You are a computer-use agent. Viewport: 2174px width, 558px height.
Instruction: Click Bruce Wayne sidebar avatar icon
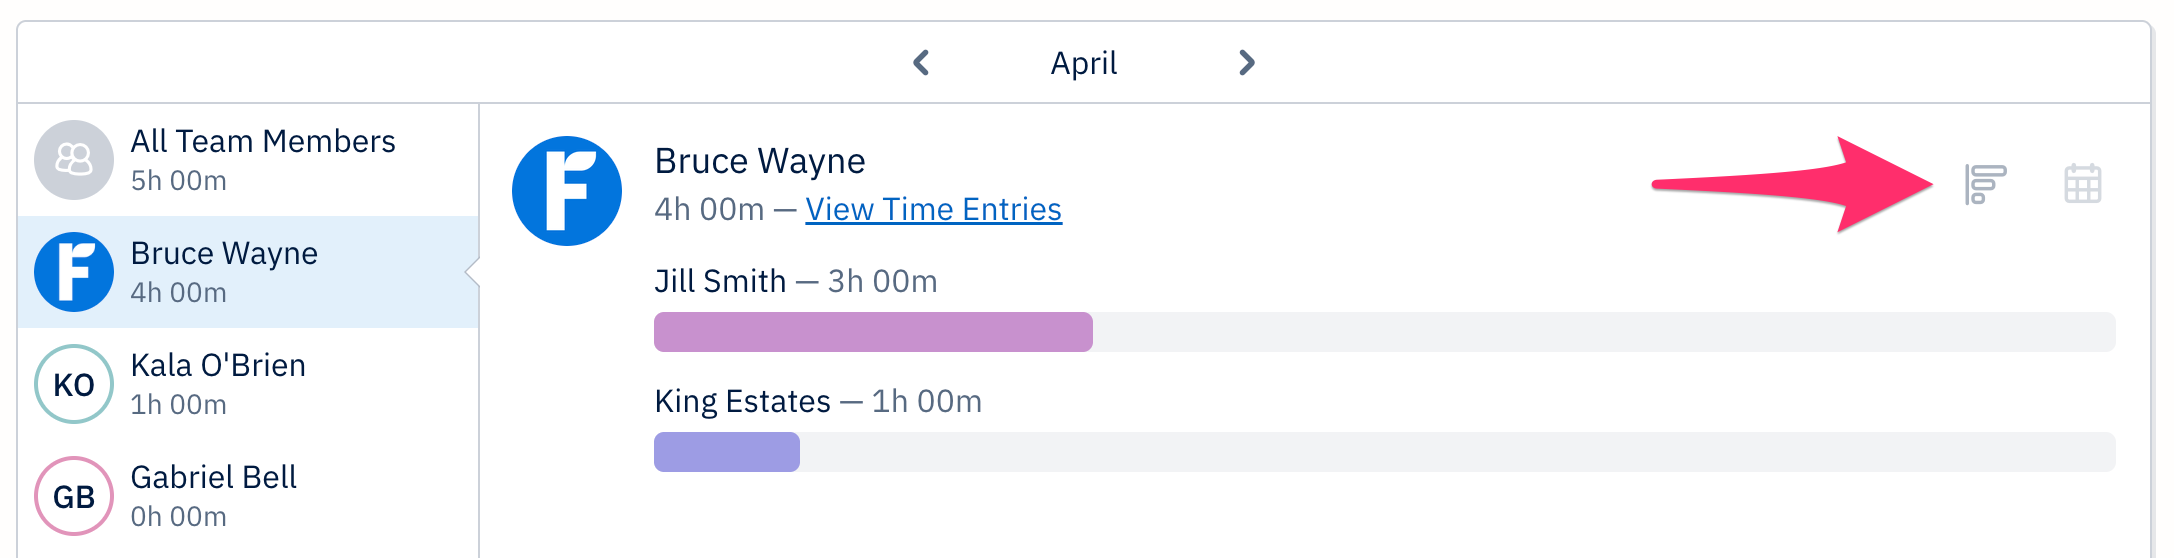(x=74, y=272)
